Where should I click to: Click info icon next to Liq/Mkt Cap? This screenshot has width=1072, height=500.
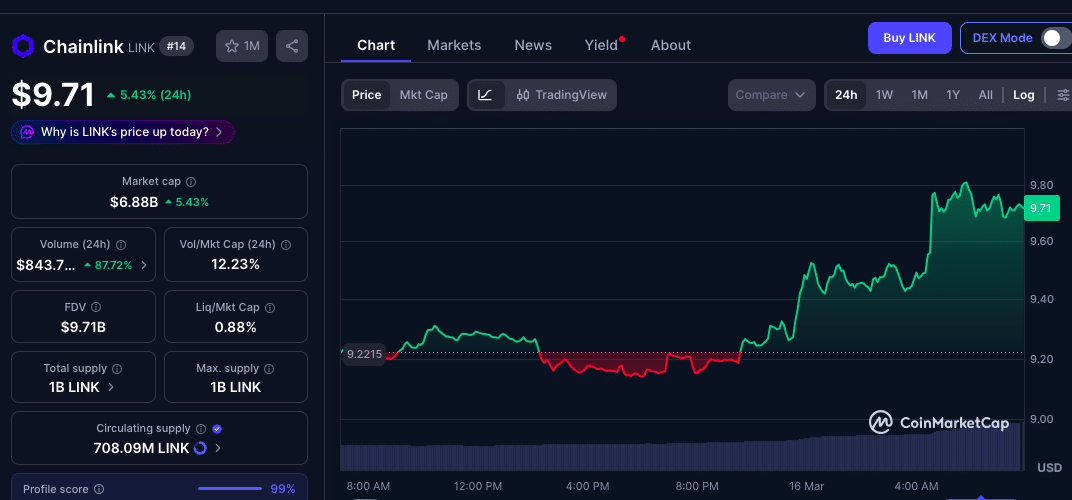coord(270,308)
